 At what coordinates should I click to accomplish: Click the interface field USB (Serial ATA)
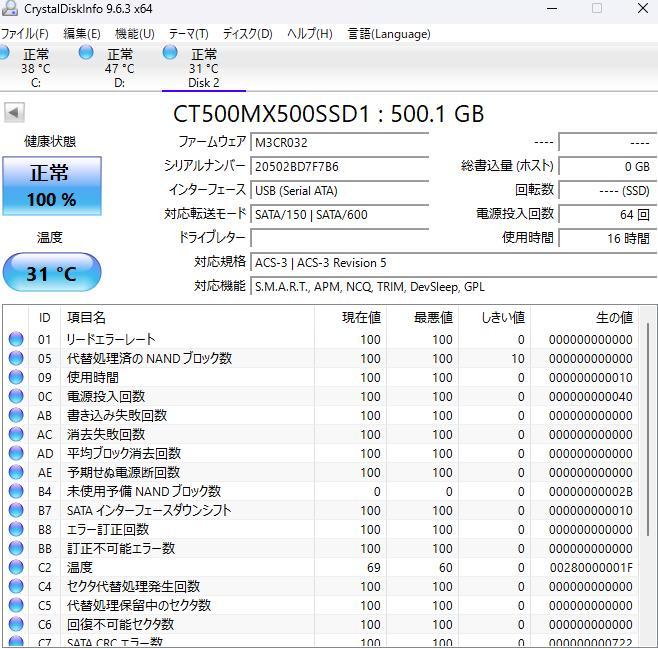tap(339, 190)
